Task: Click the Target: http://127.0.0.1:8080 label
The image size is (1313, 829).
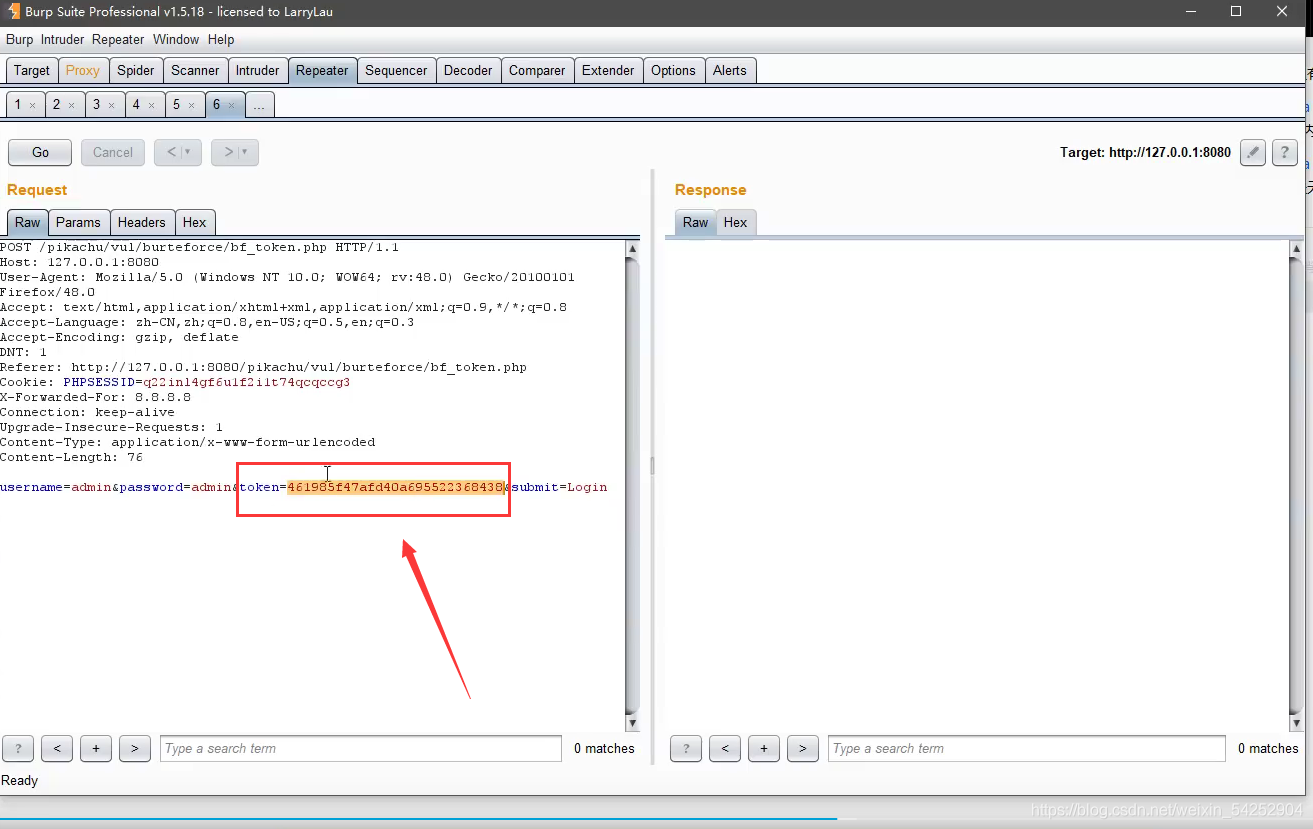Action: 1145,153
